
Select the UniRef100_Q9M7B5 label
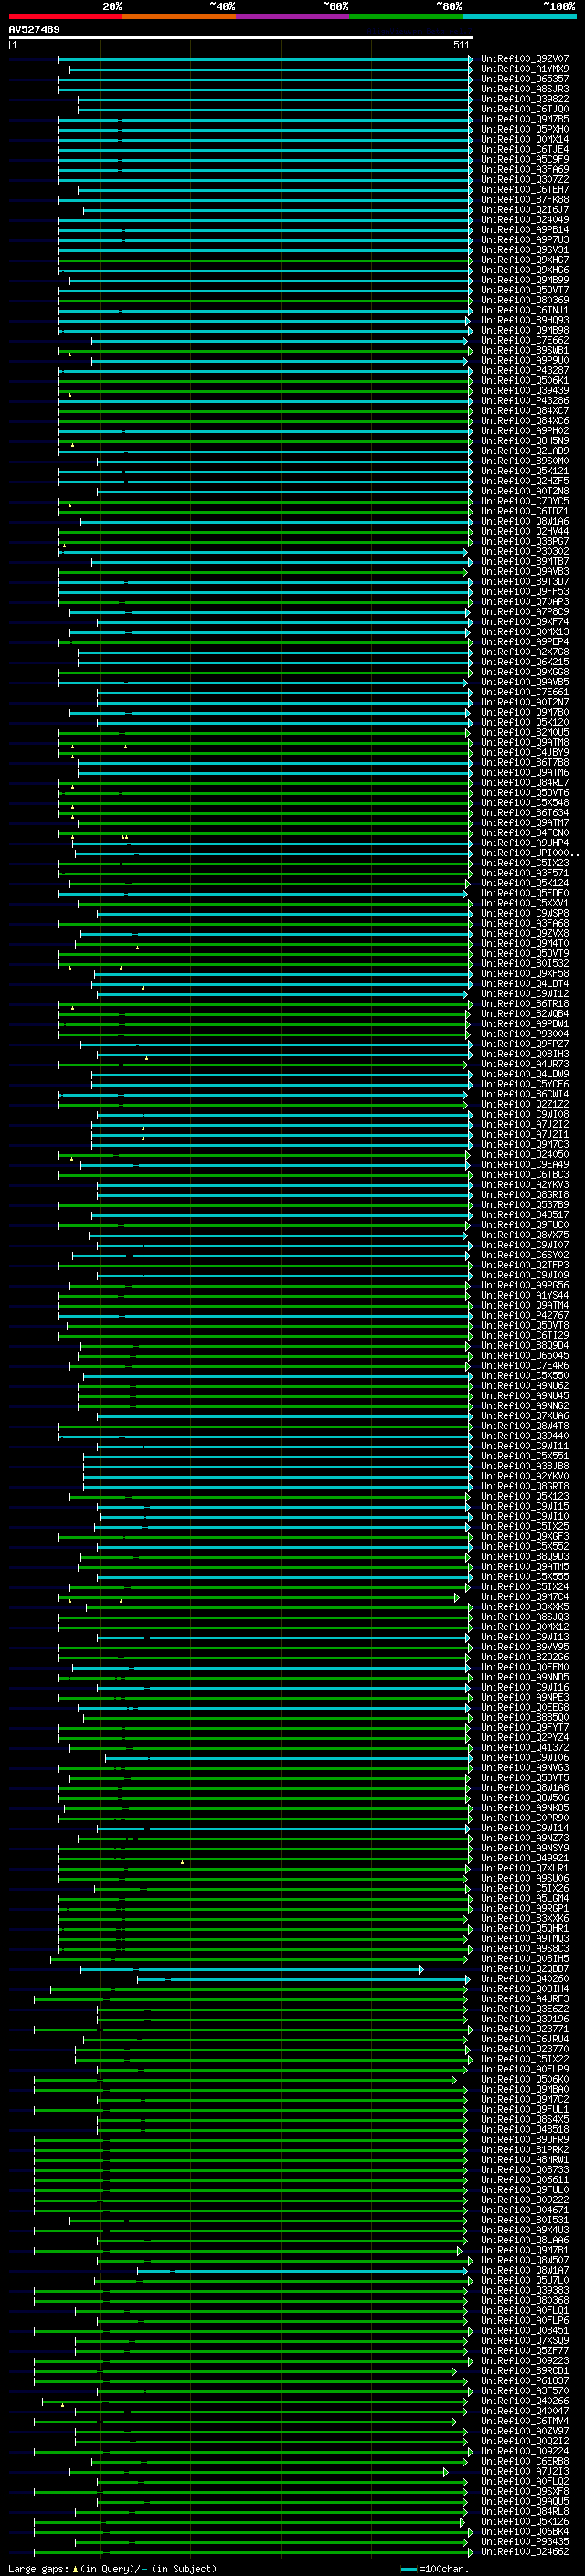click(x=525, y=119)
